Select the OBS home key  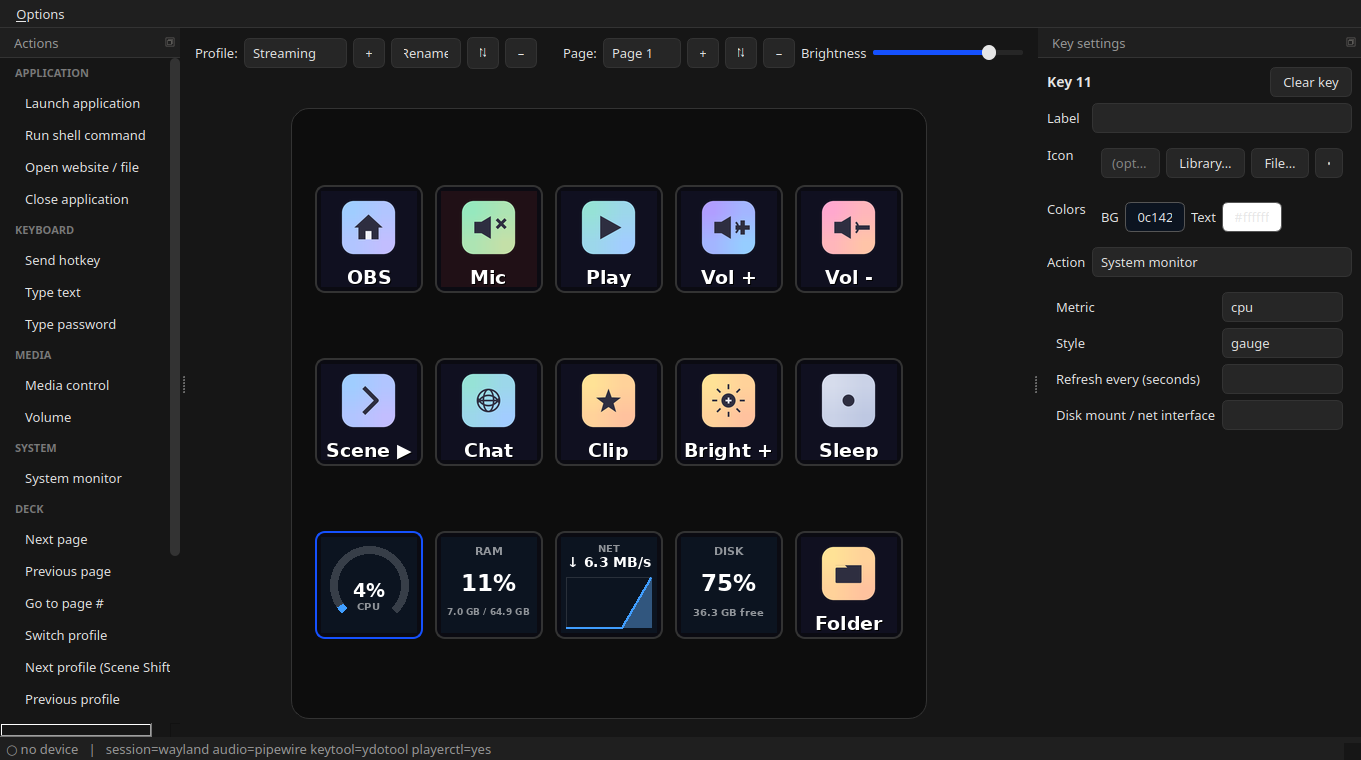click(x=369, y=239)
